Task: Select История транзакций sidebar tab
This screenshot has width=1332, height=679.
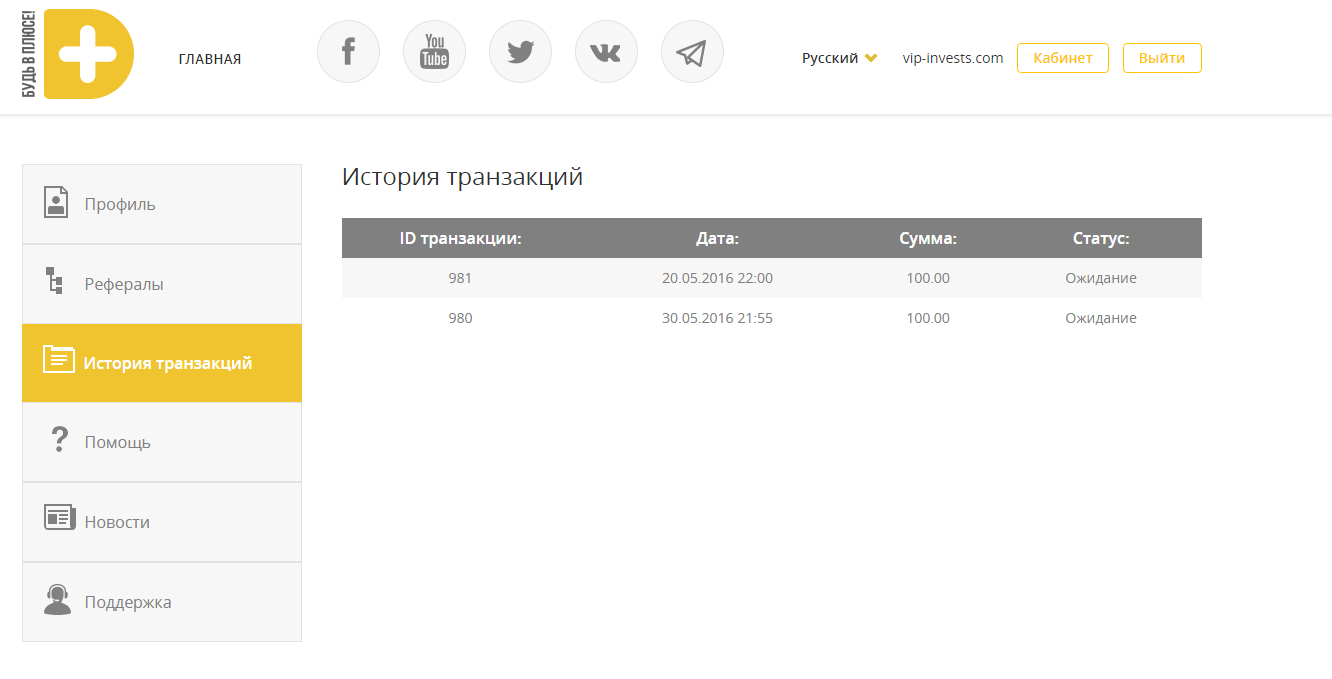Action: (162, 363)
